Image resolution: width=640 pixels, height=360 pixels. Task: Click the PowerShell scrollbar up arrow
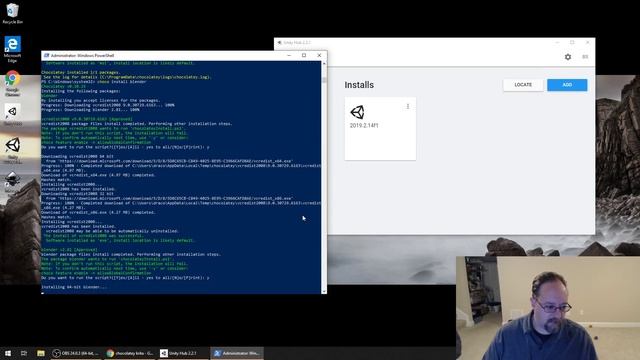click(x=324, y=64)
